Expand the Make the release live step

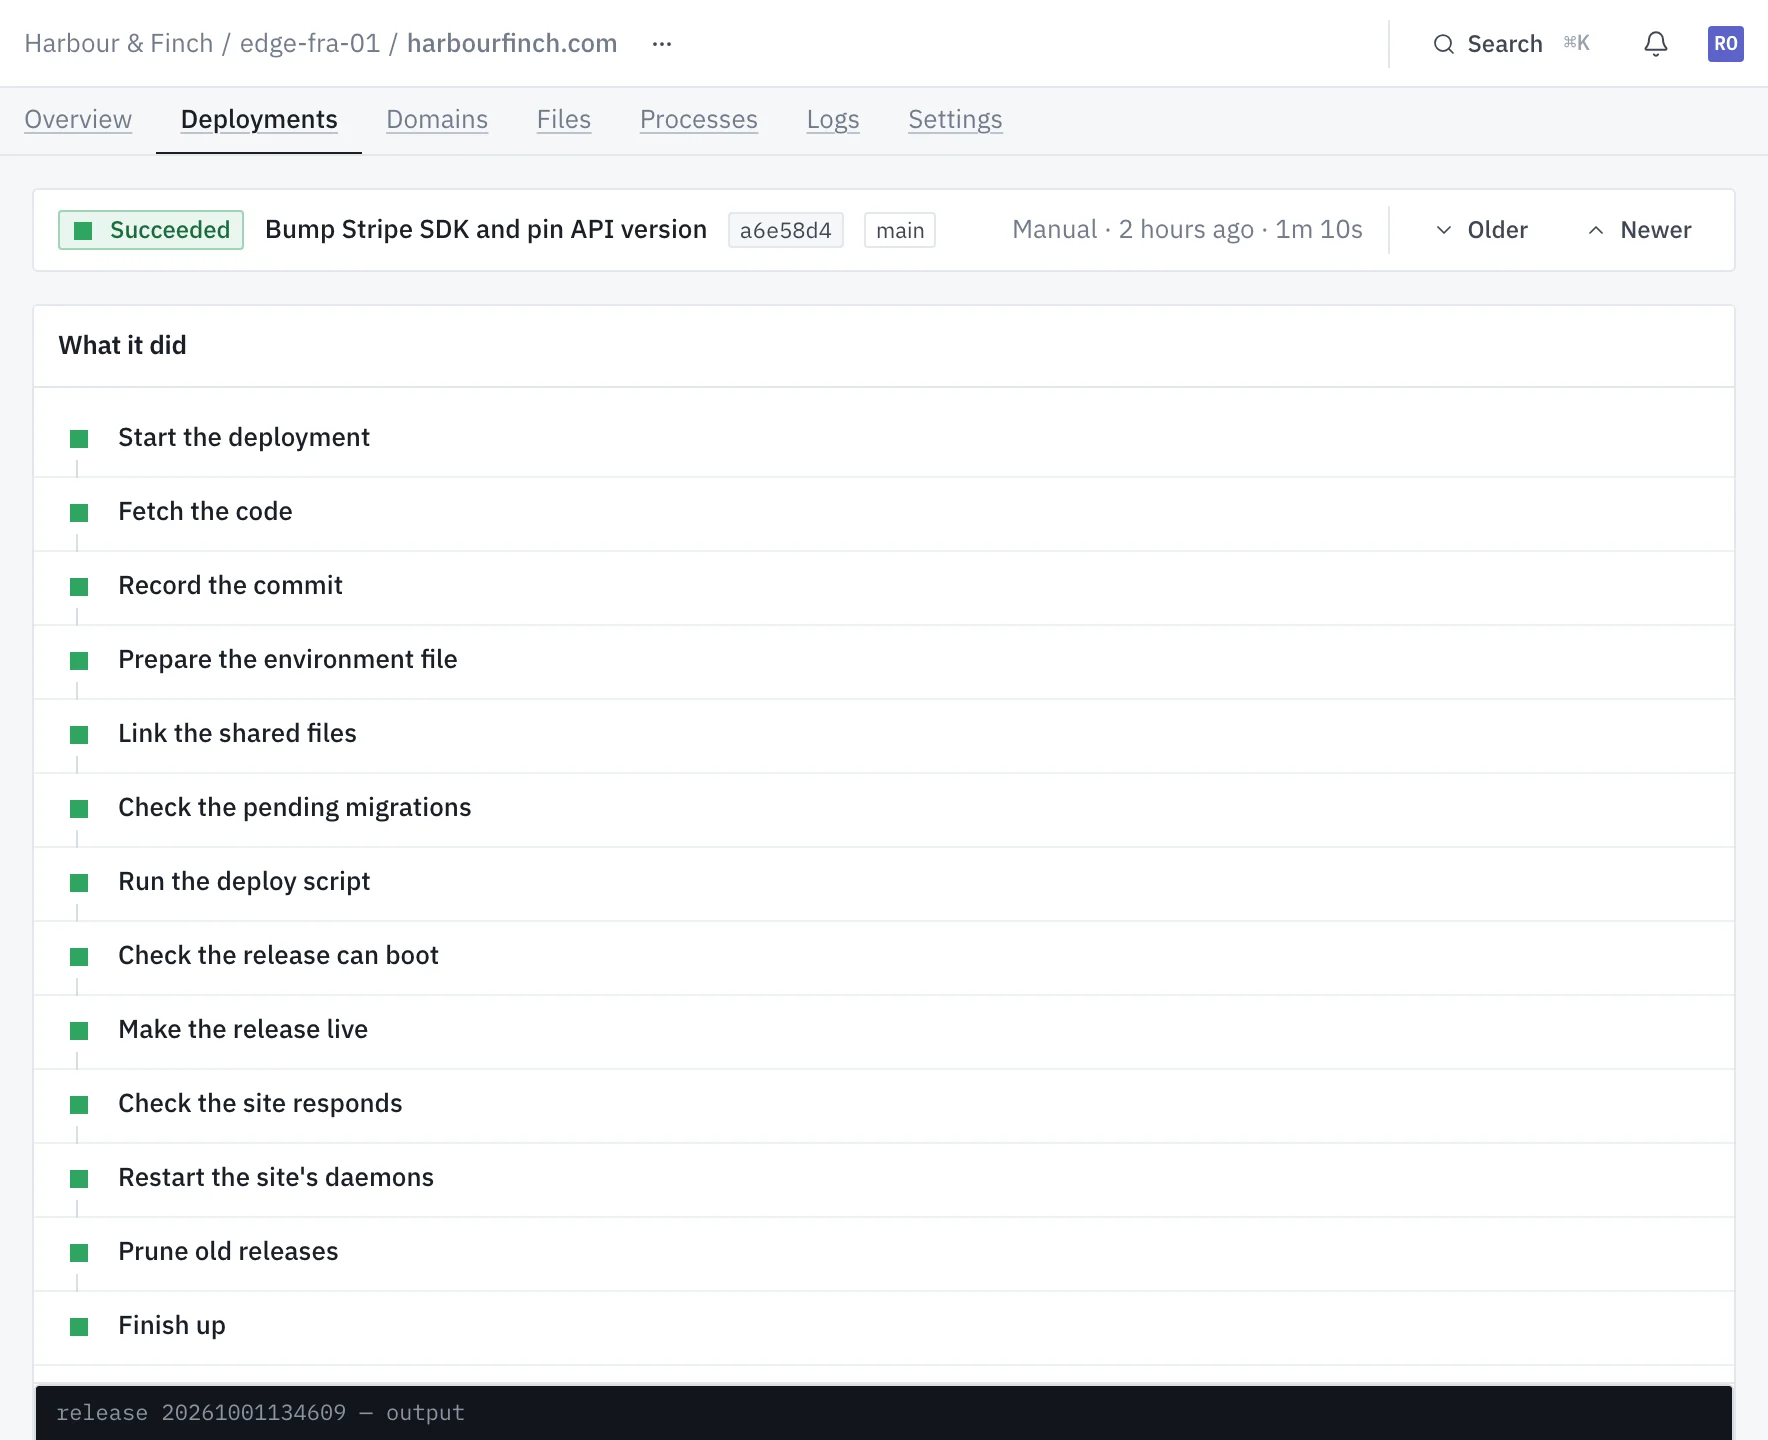[x=884, y=1031]
